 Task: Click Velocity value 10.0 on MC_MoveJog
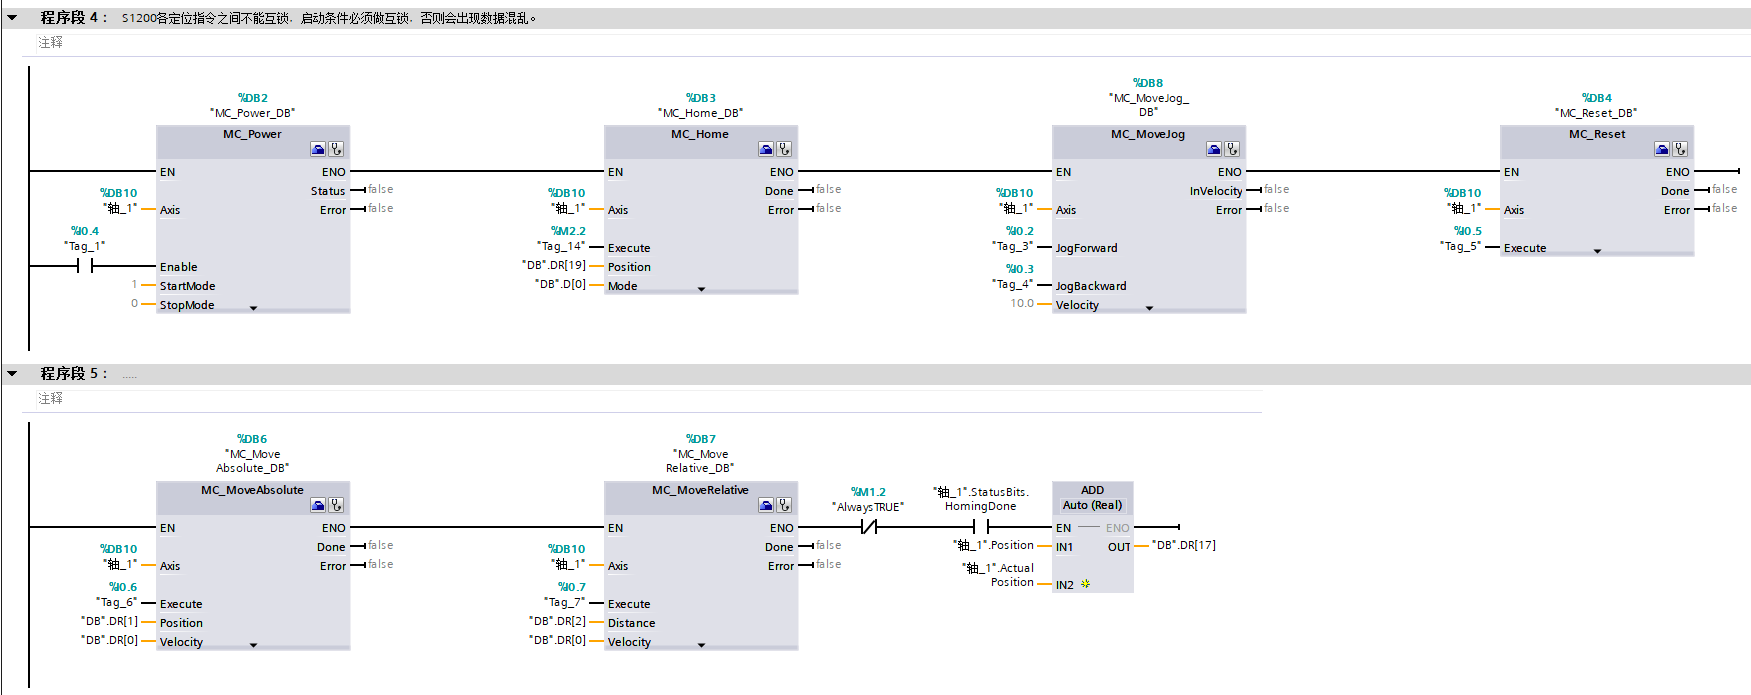pyautogui.click(x=1022, y=304)
